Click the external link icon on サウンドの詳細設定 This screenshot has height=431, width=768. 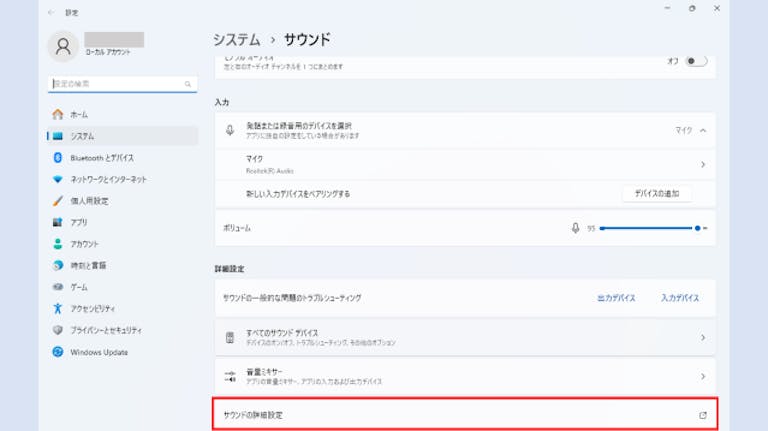tap(703, 415)
